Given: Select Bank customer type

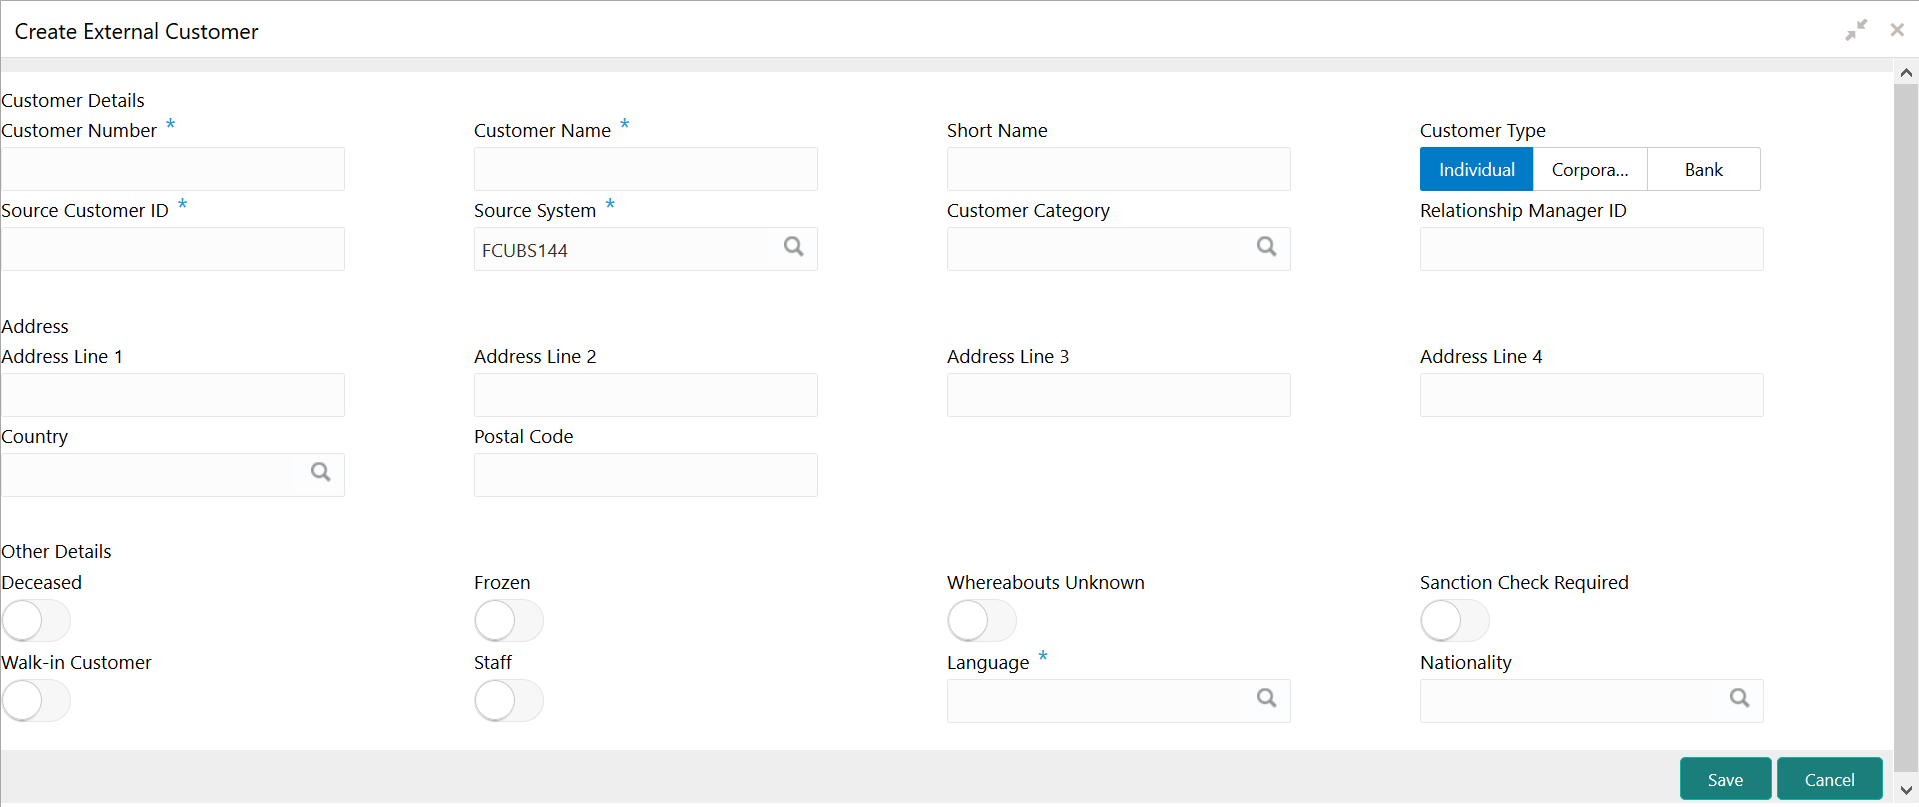Looking at the screenshot, I should click(x=1704, y=170).
